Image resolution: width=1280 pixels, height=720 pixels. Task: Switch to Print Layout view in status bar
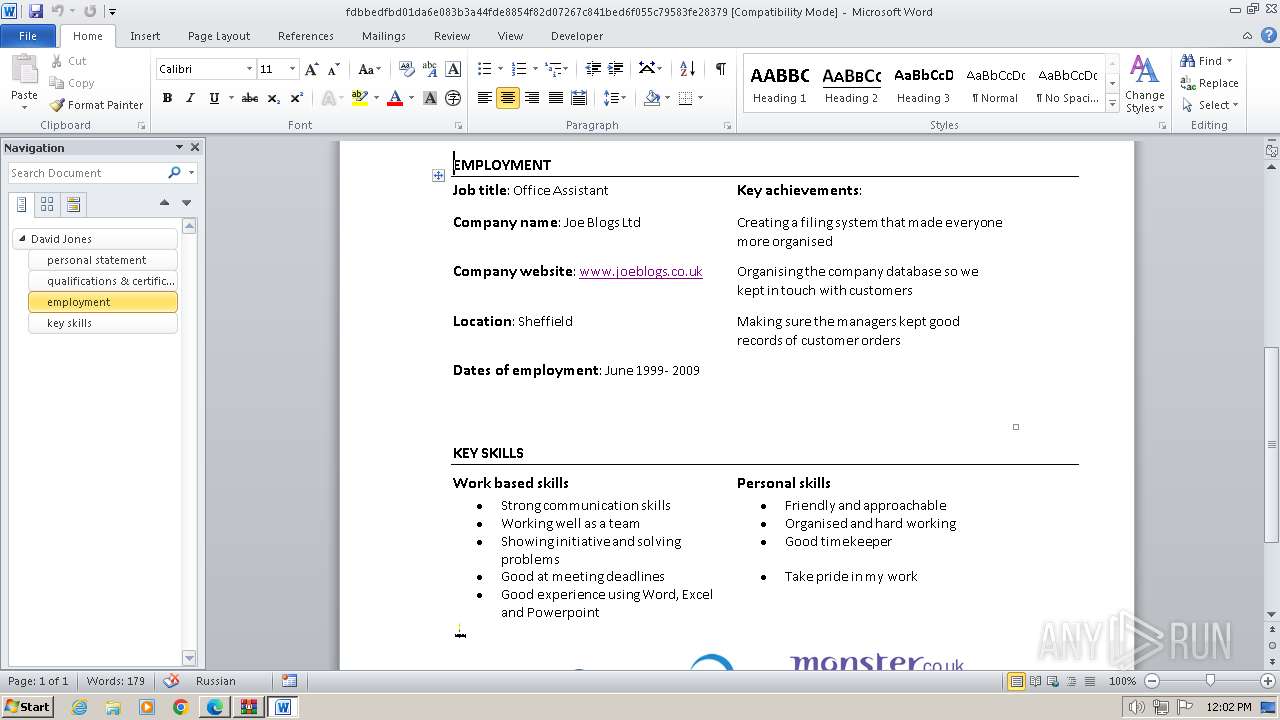[x=1016, y=681]
